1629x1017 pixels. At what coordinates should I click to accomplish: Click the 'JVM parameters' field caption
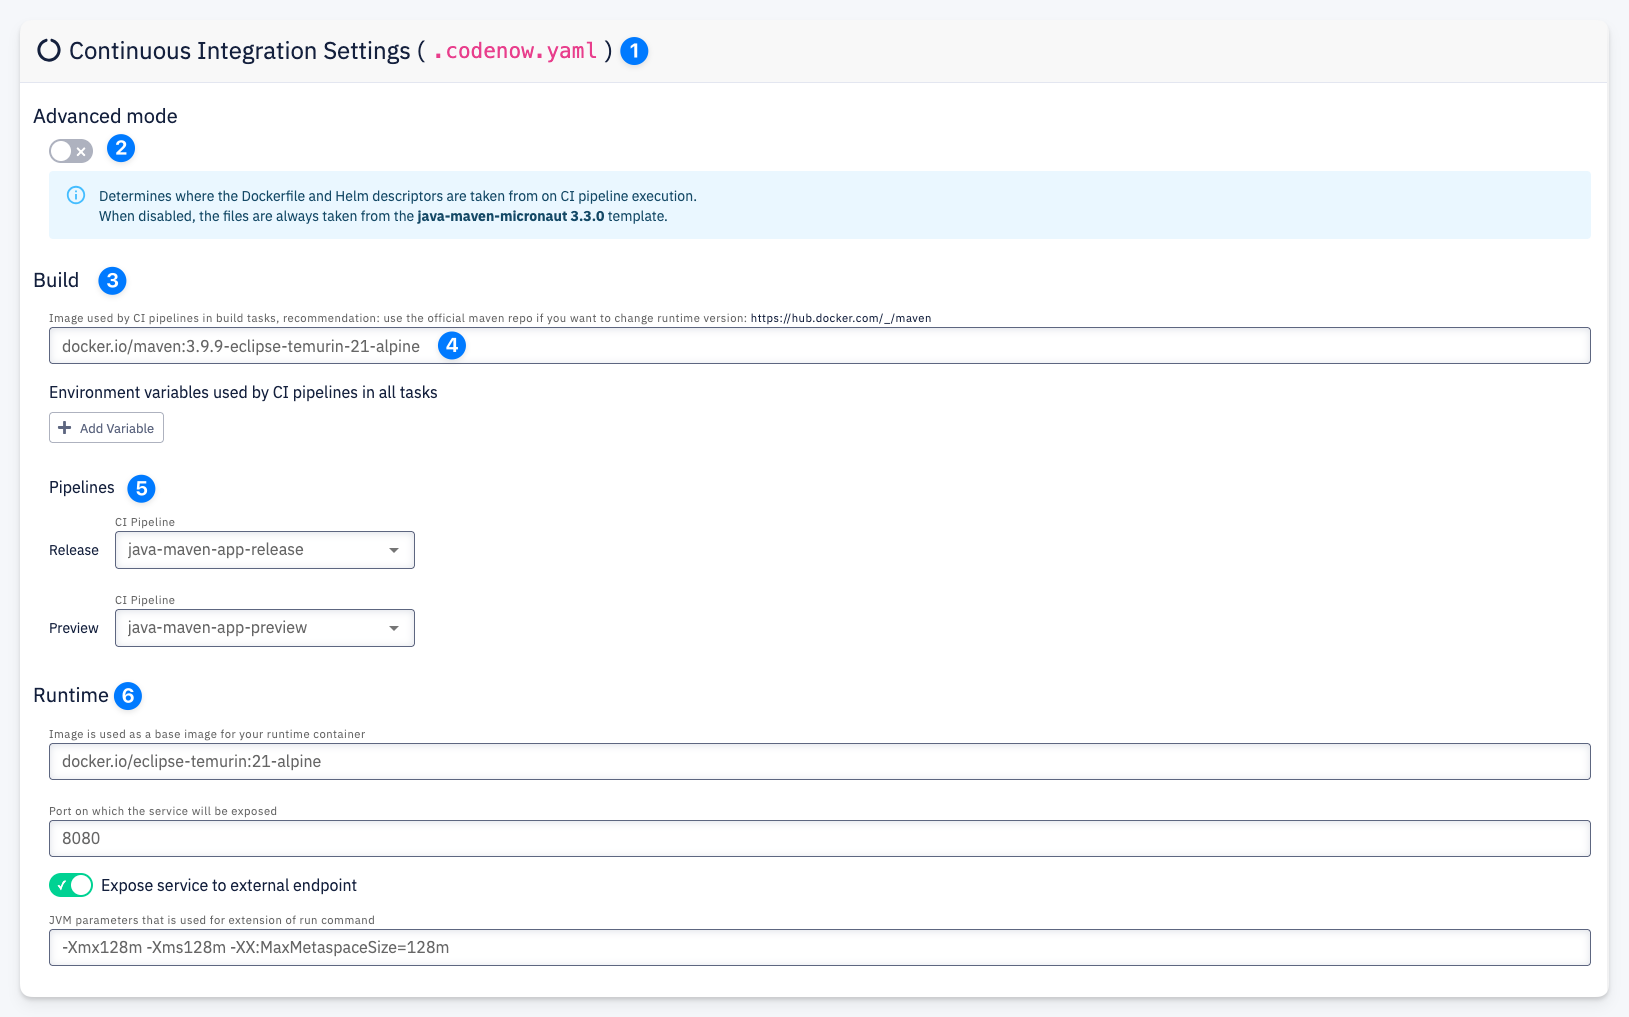[212, 920]
